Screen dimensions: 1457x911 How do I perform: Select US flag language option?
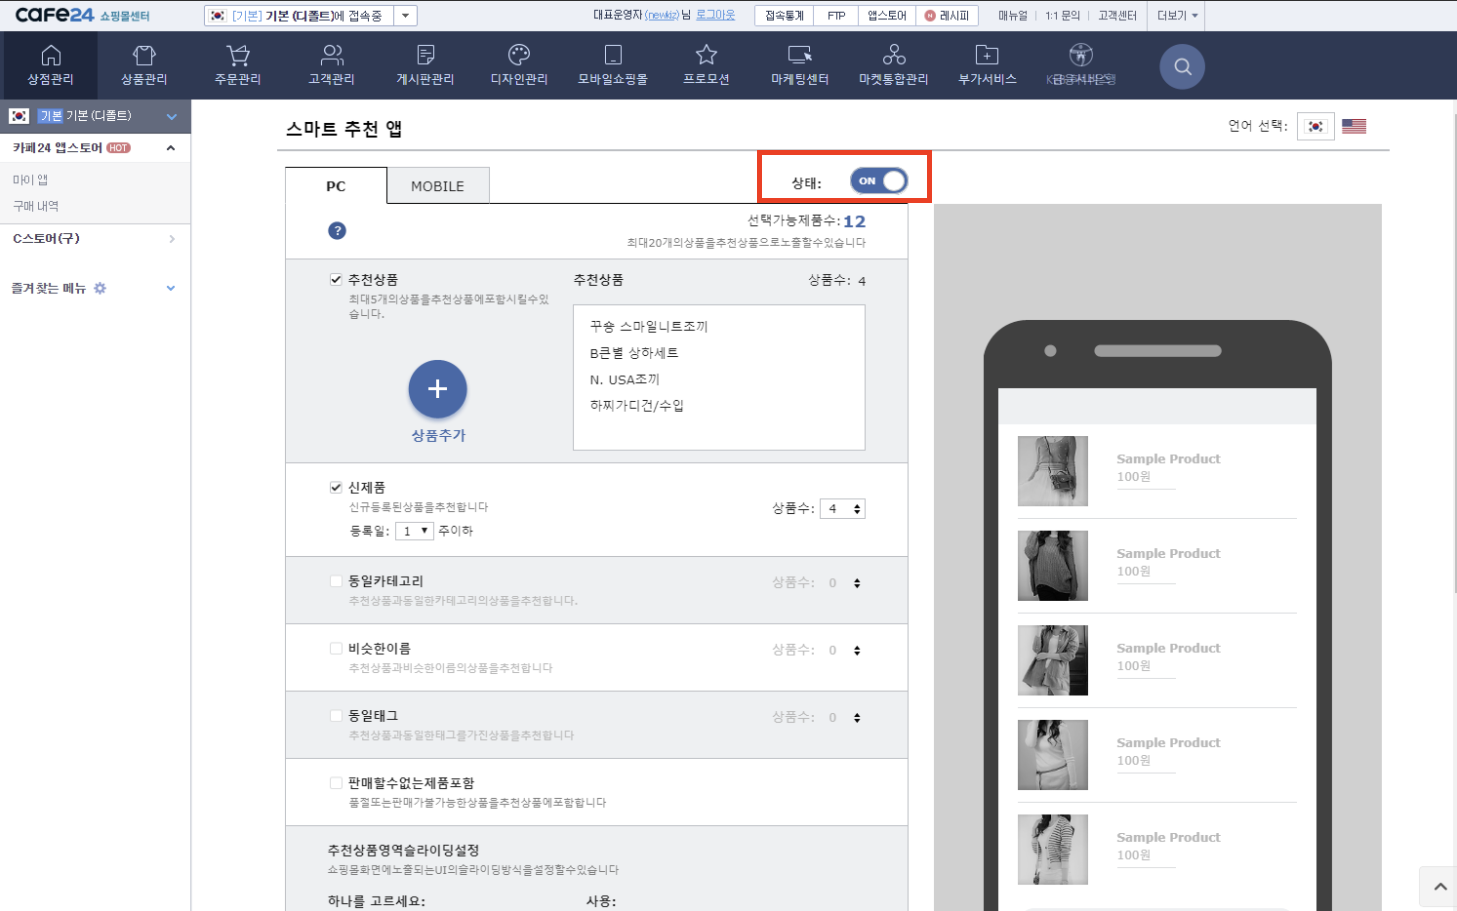1354,126
